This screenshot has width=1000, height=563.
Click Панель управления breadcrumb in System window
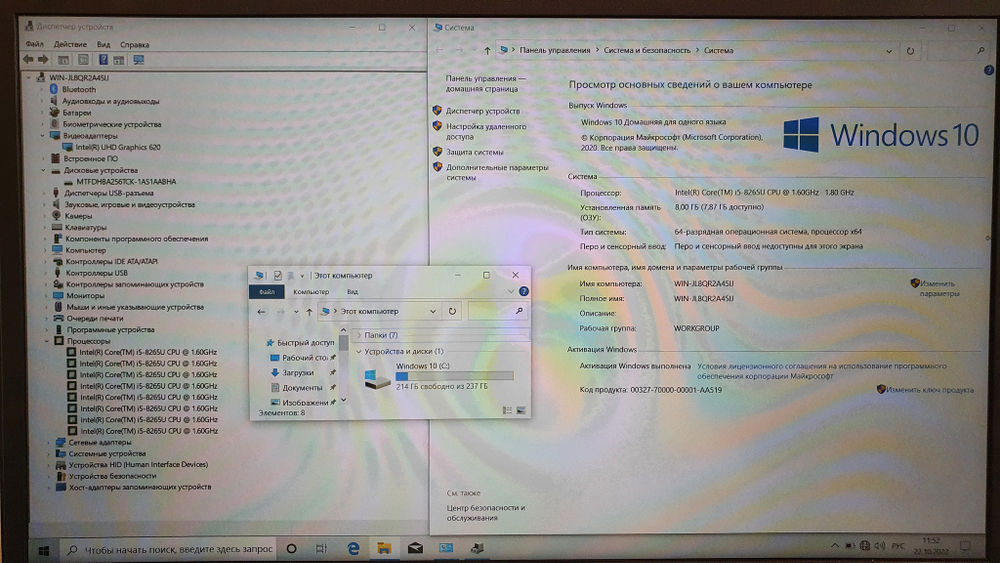[x=555, y=50]
